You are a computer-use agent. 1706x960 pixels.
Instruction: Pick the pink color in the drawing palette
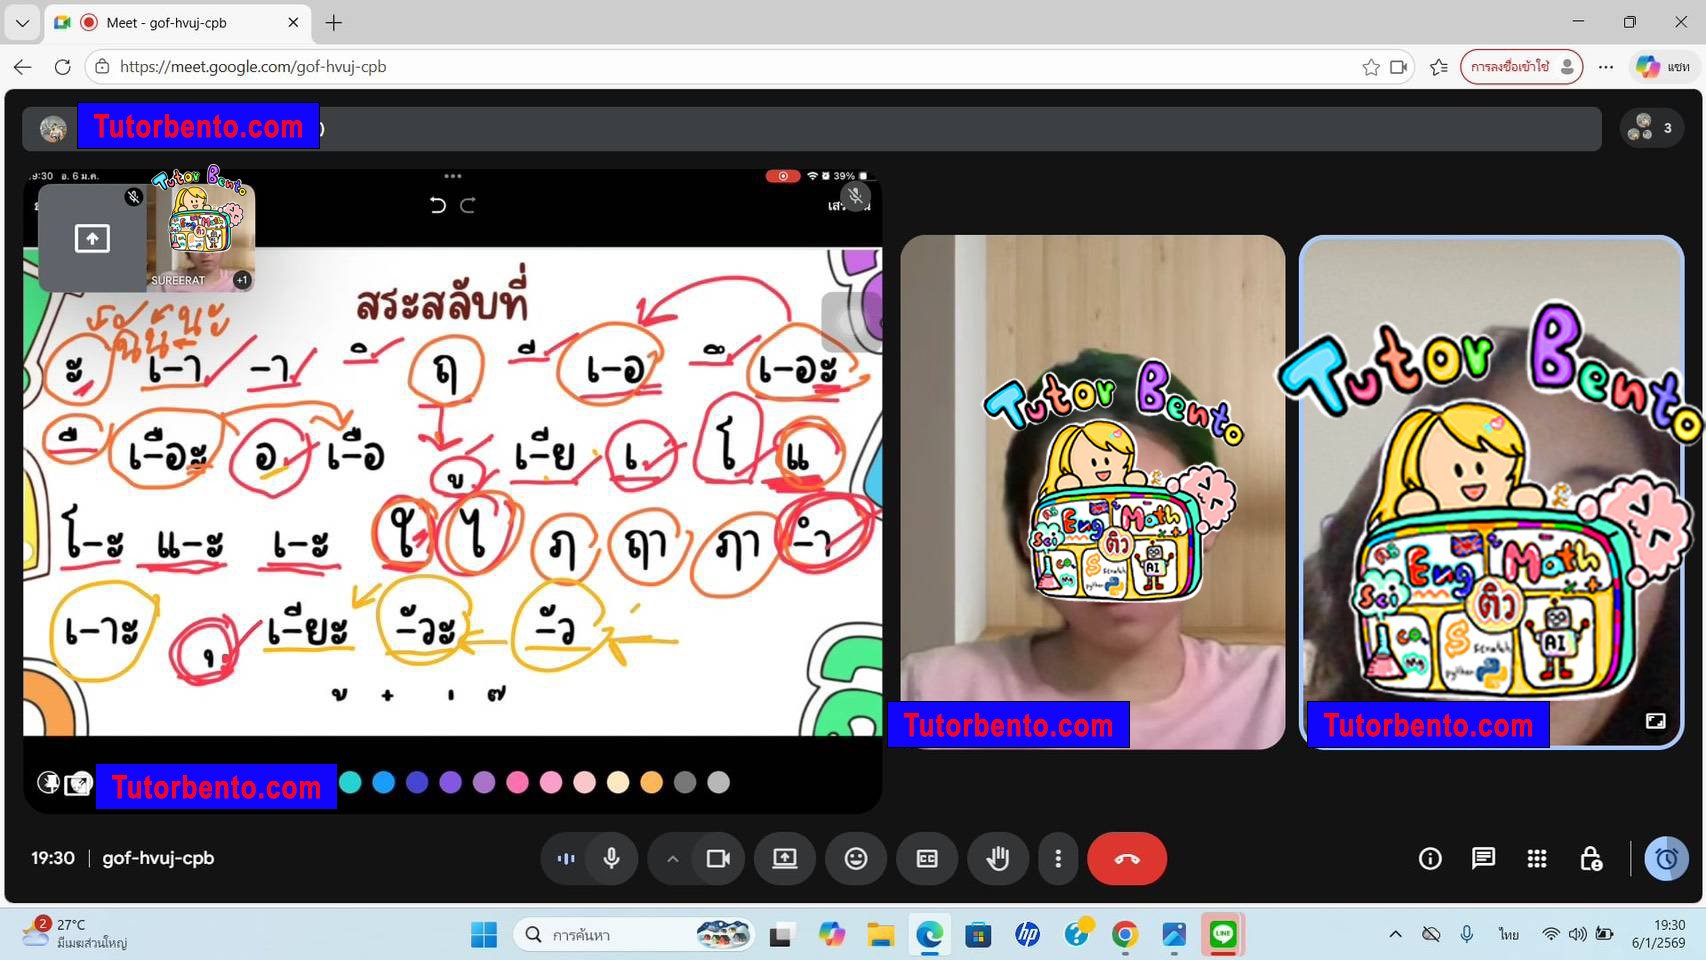(551, 783)
